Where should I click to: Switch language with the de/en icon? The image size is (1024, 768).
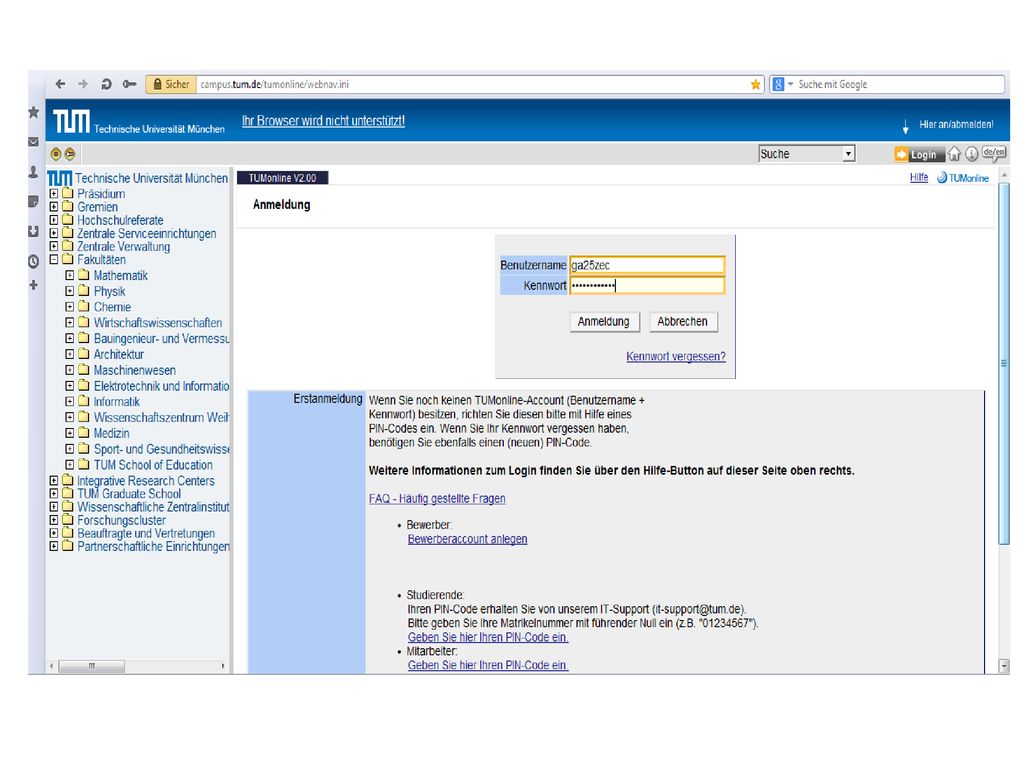993,153
